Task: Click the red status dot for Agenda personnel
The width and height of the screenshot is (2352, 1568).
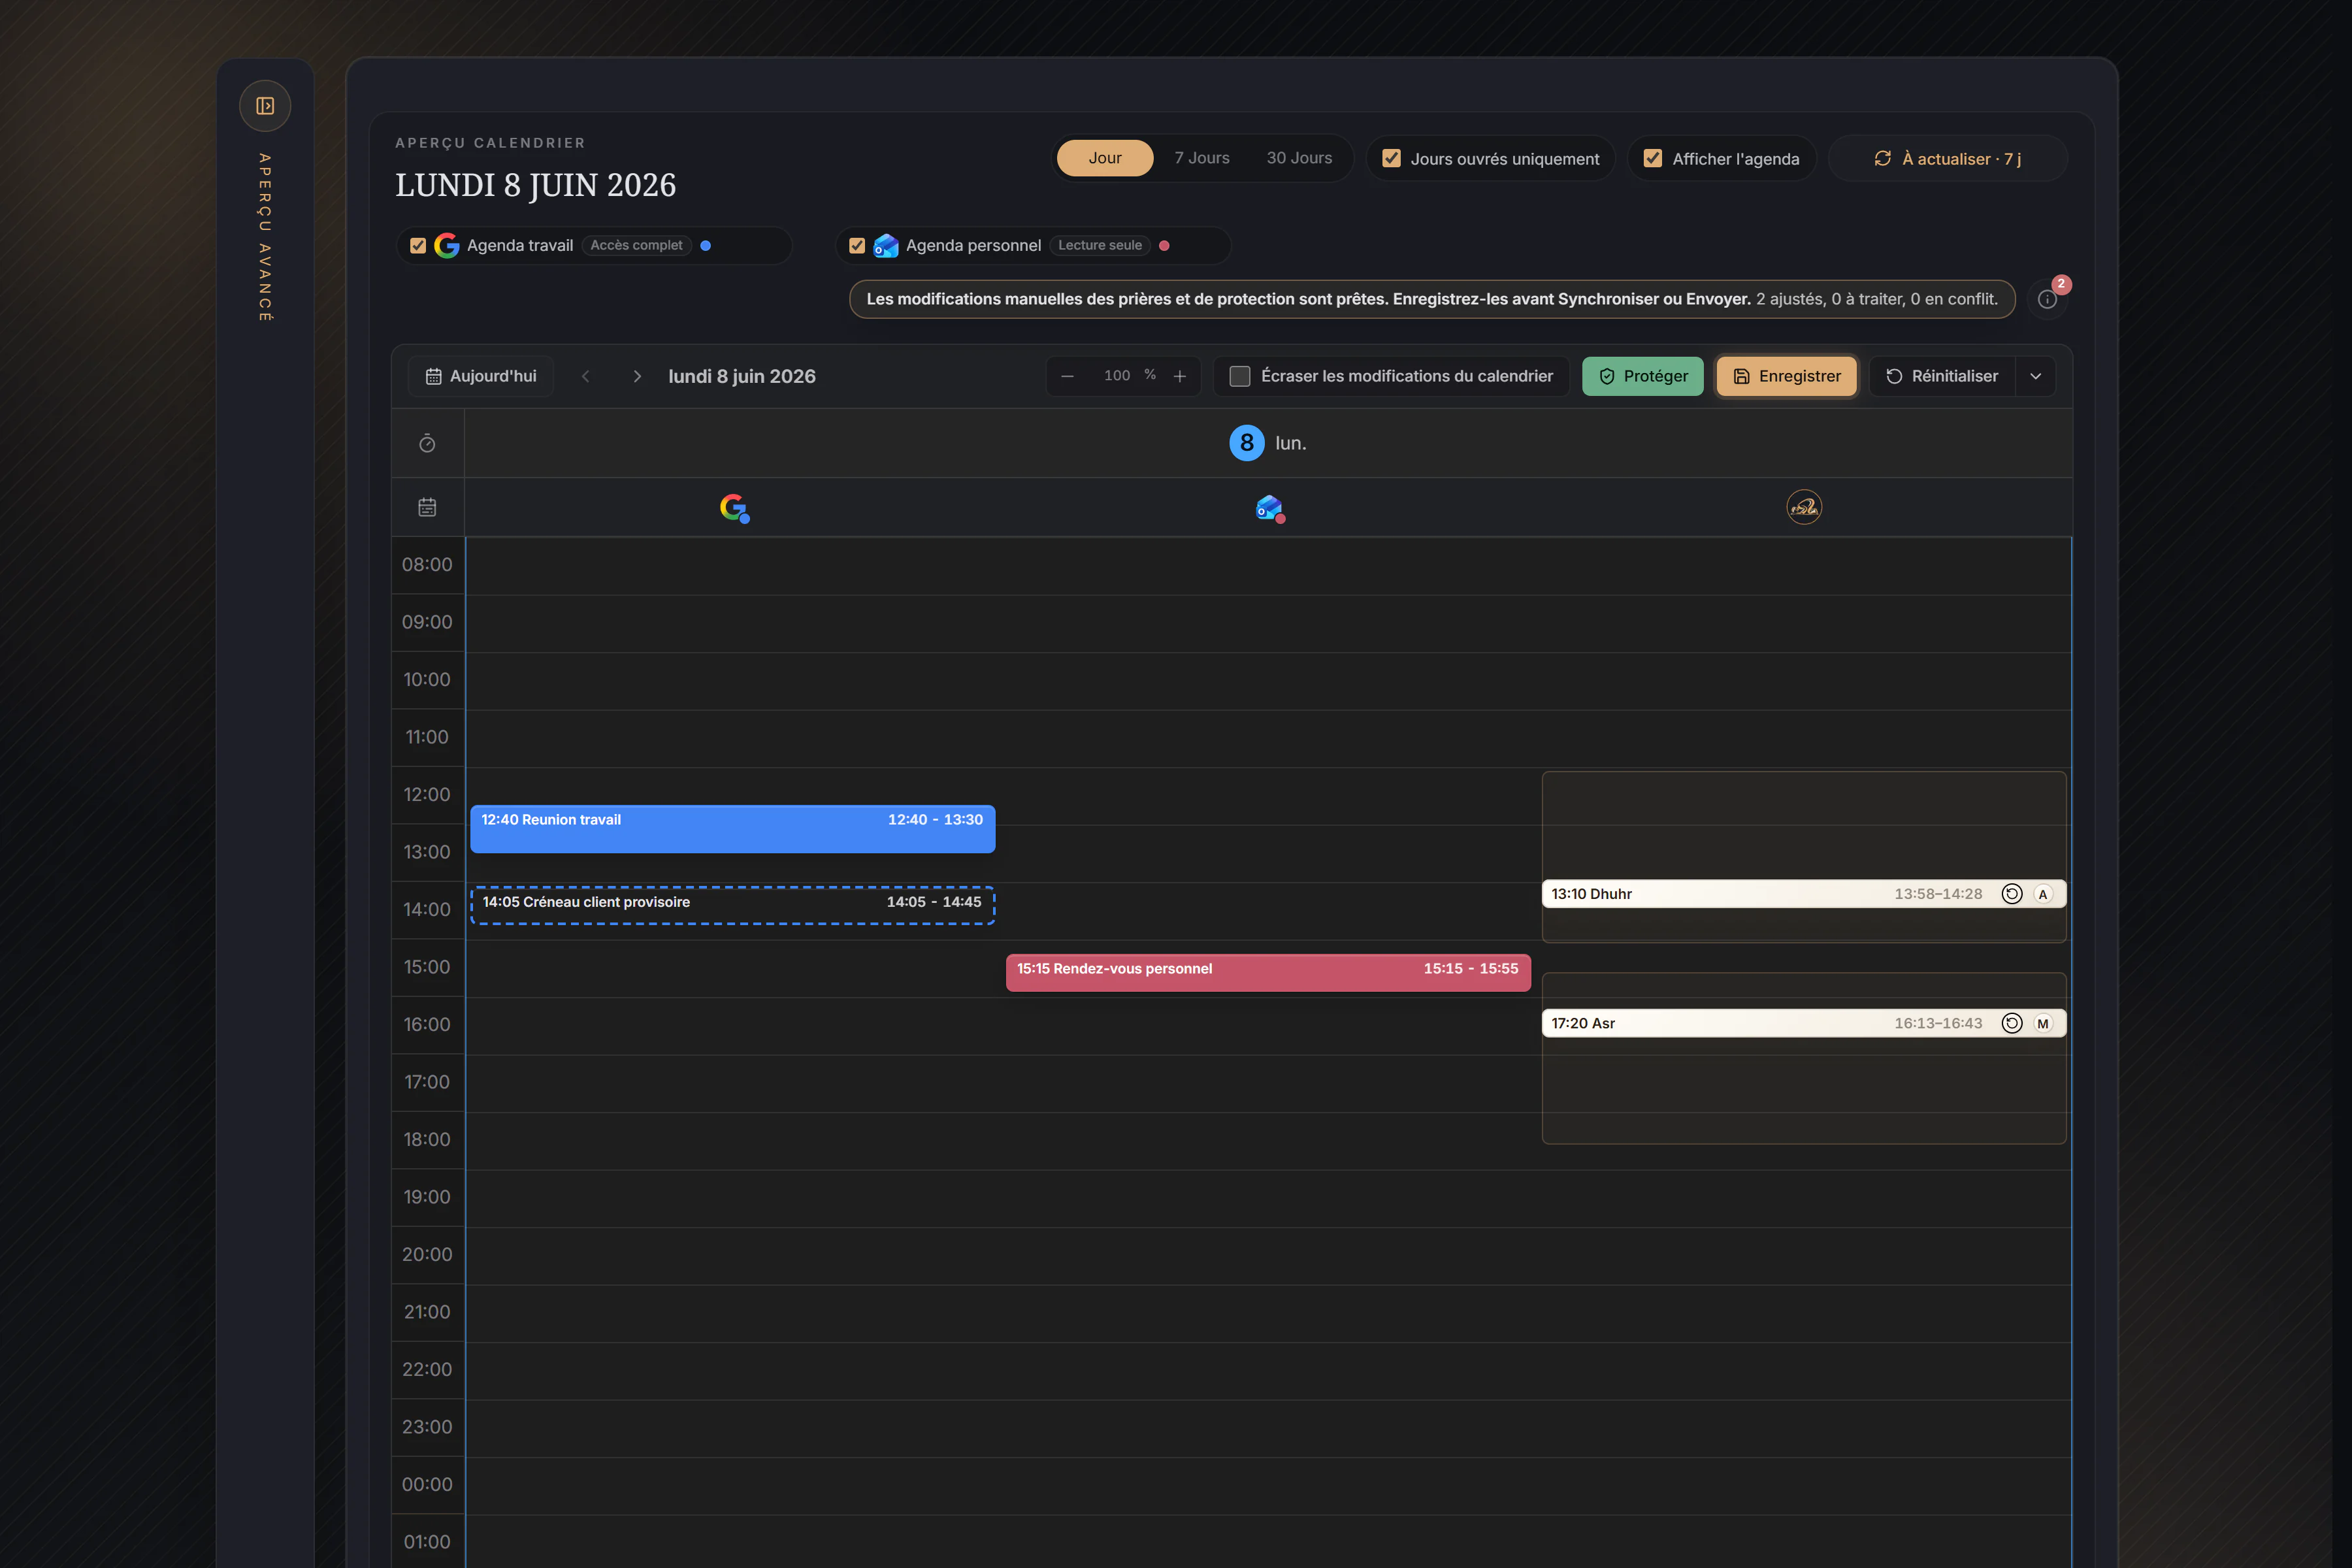Action: [1164, 246]
